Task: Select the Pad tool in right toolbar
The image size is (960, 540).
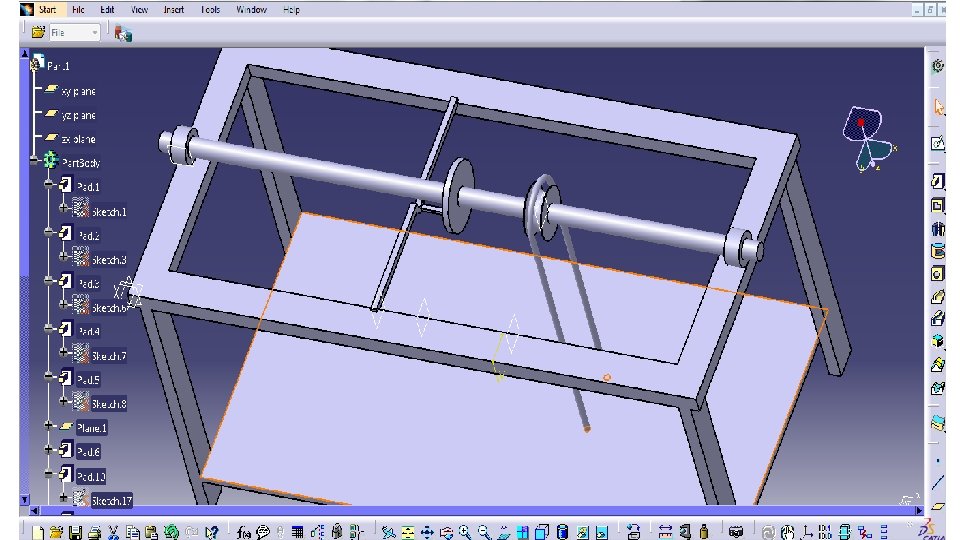Action: click(x=937, y=181)
